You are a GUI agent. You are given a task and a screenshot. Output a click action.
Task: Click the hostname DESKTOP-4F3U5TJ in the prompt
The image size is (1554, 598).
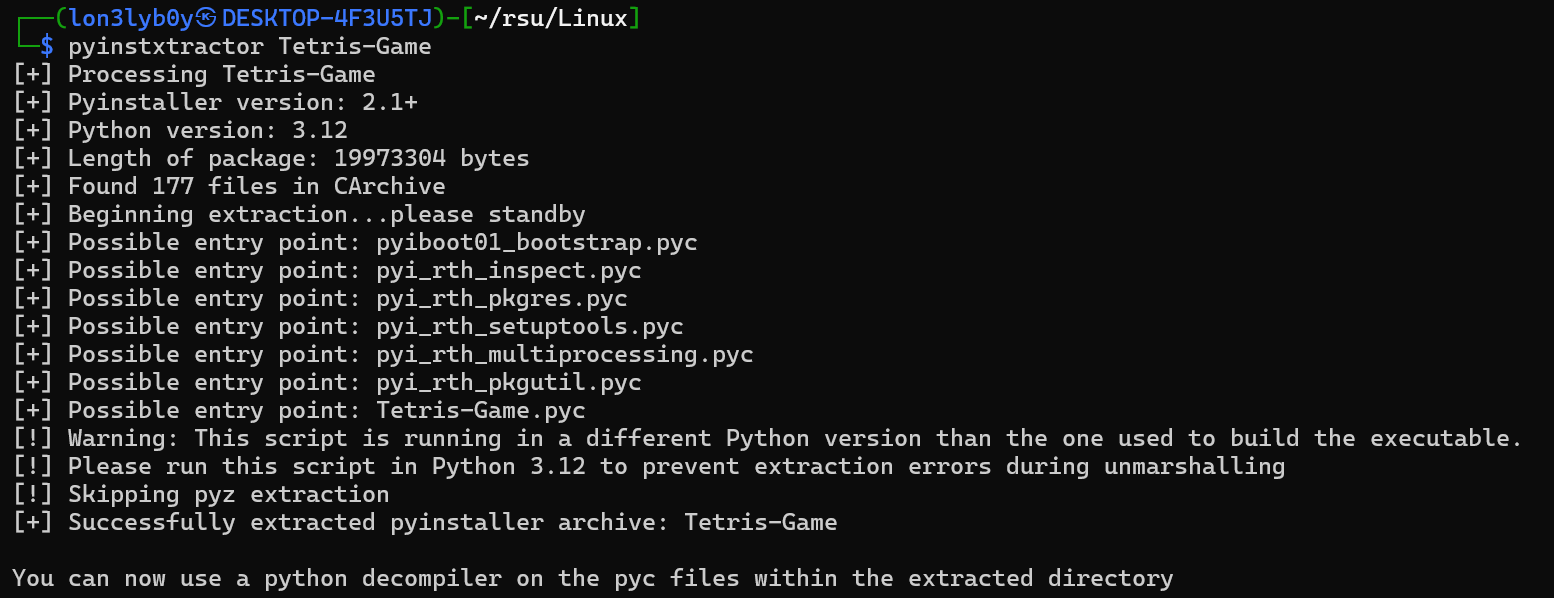[326, 18]
